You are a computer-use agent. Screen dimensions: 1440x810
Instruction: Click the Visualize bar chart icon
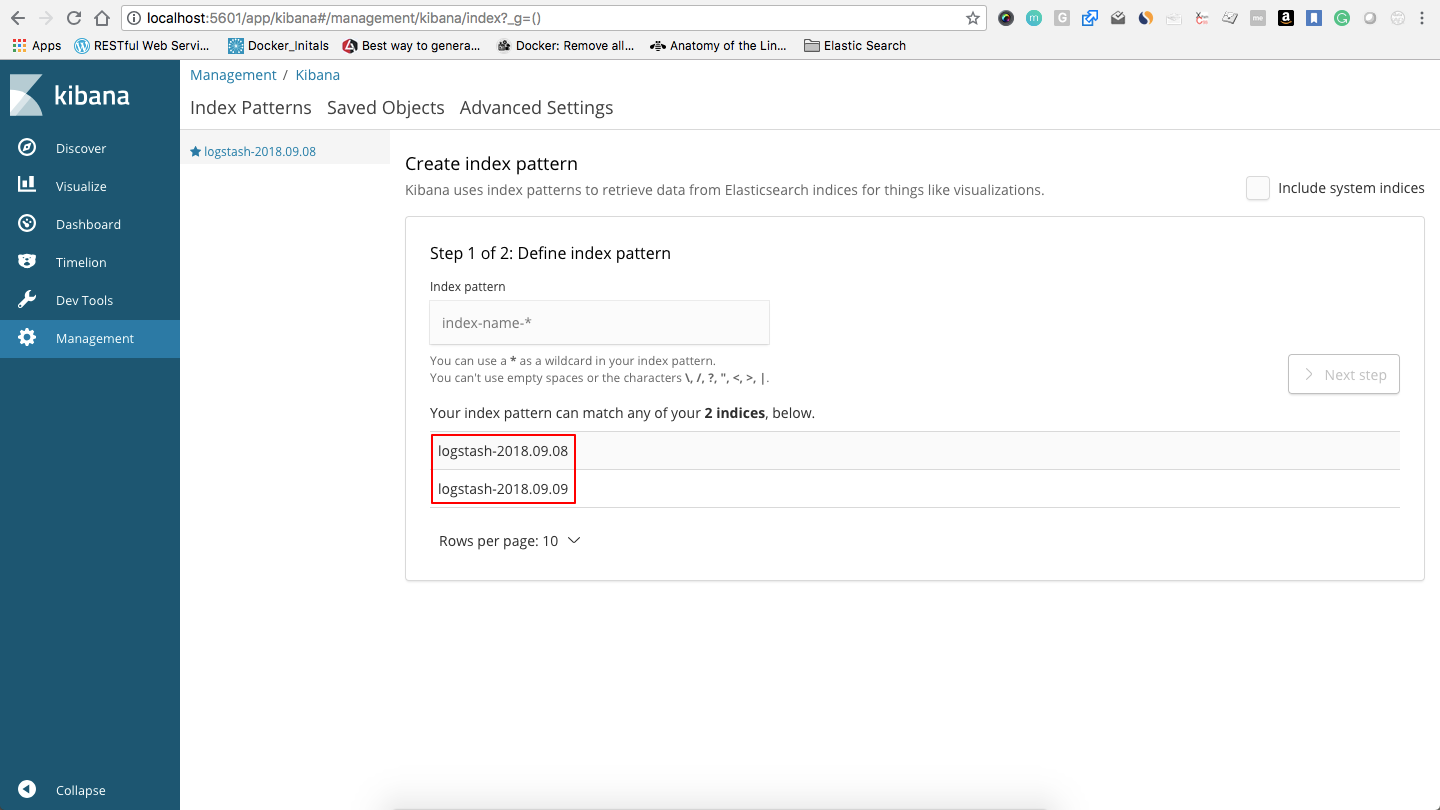pos(27,186)
